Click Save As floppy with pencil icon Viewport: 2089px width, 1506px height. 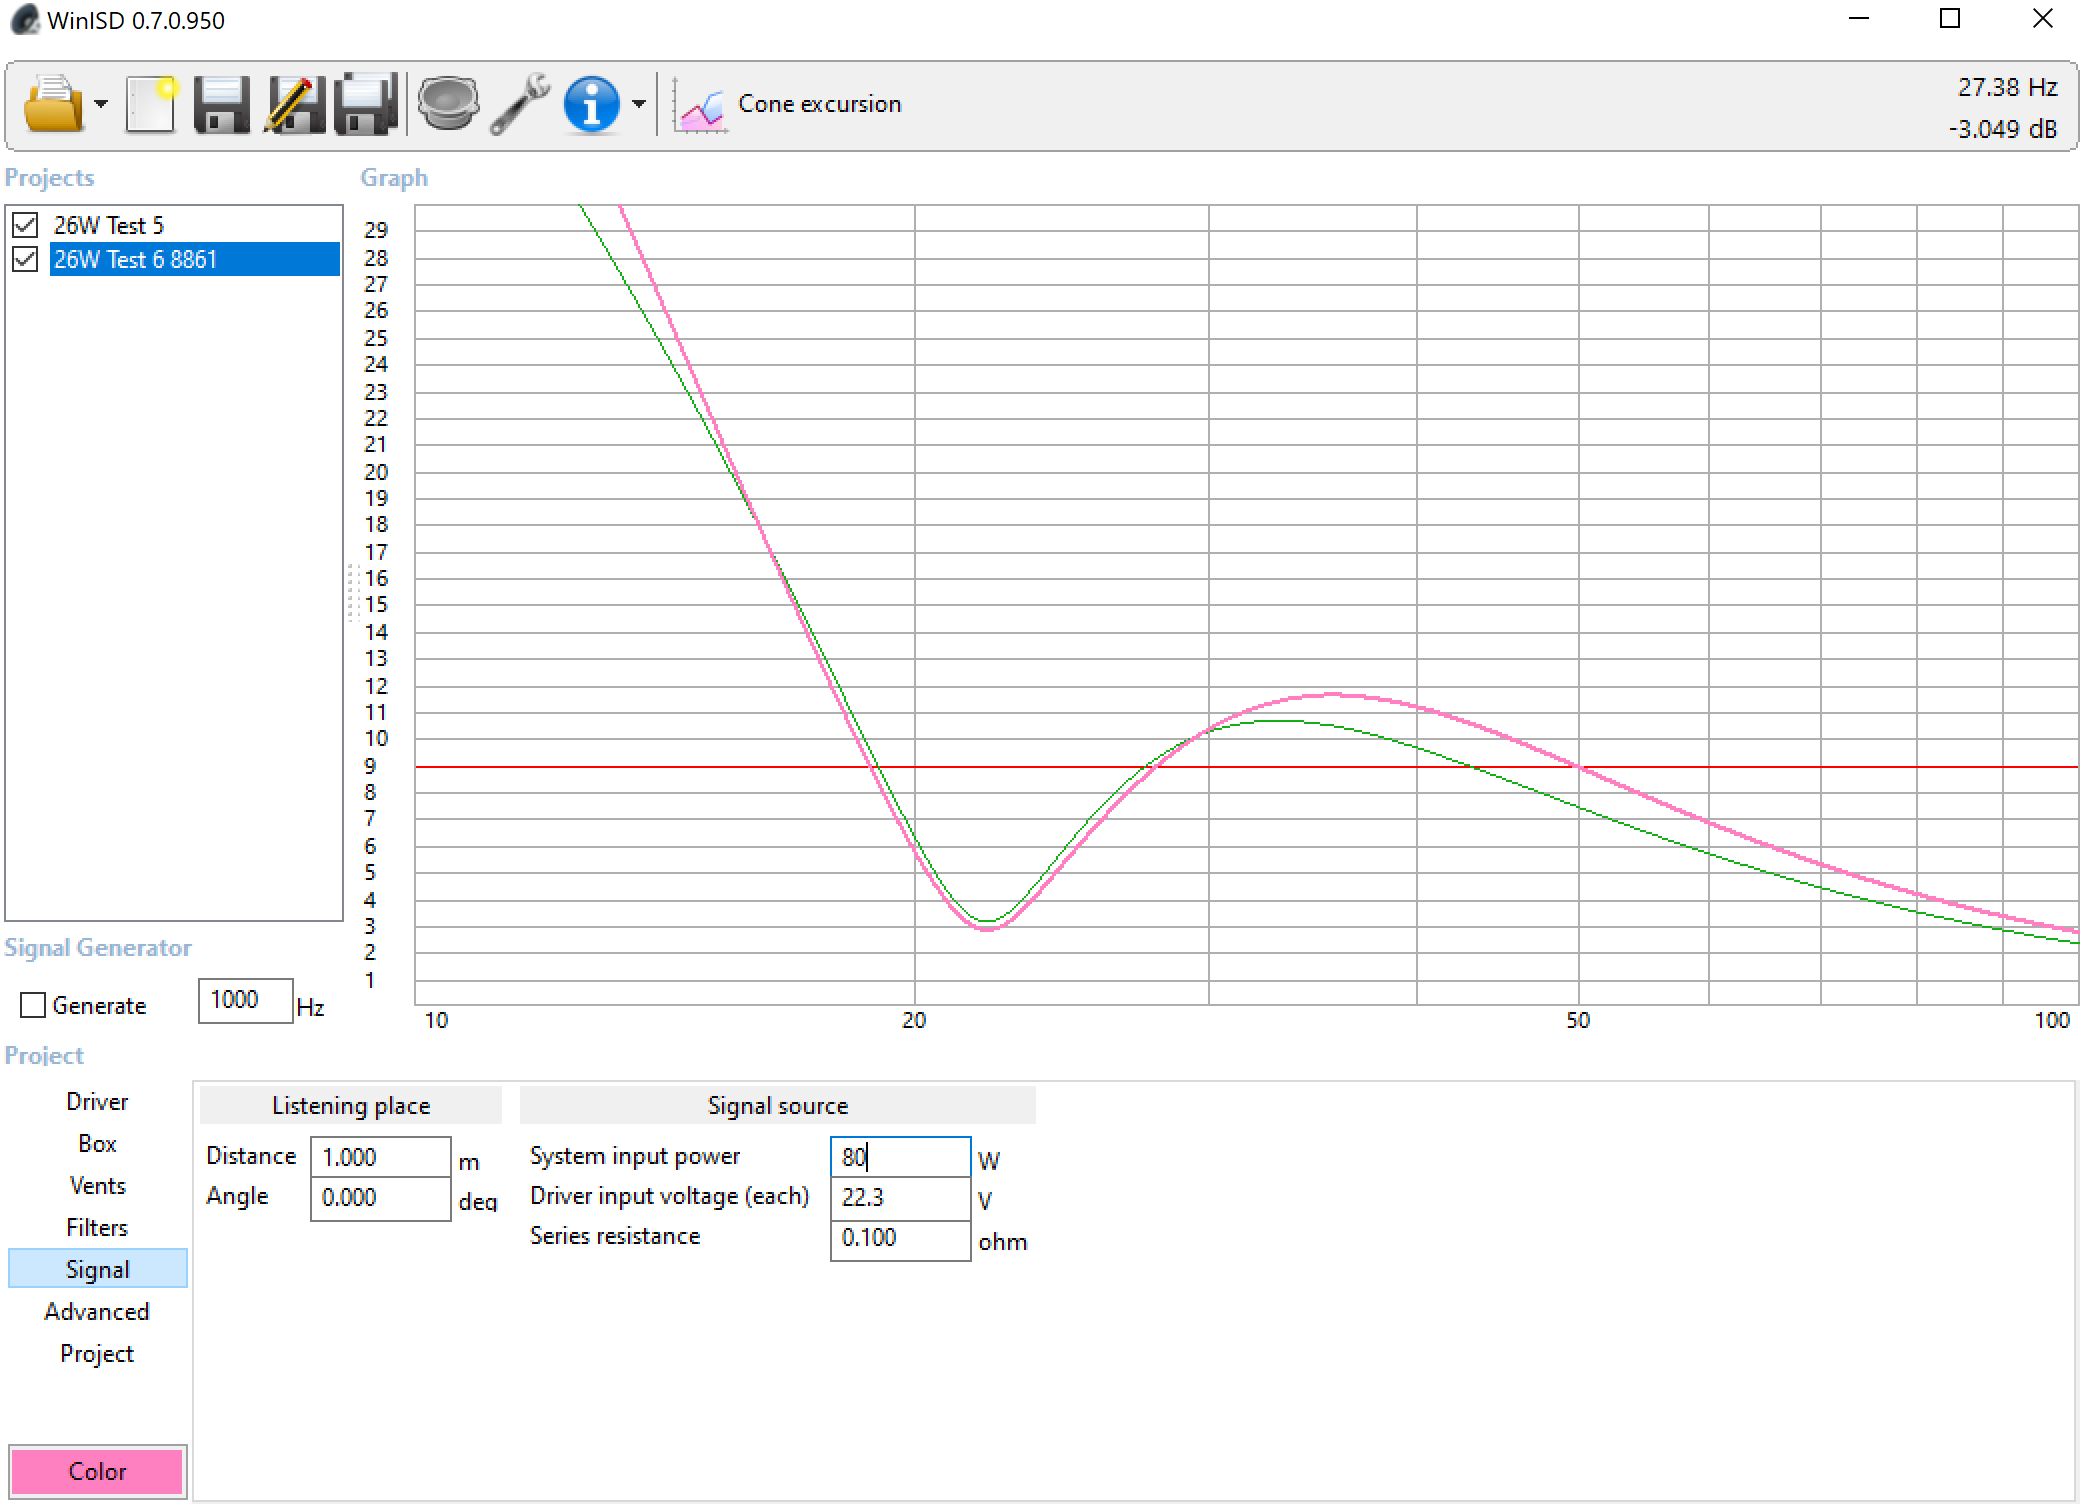point(294,103)
